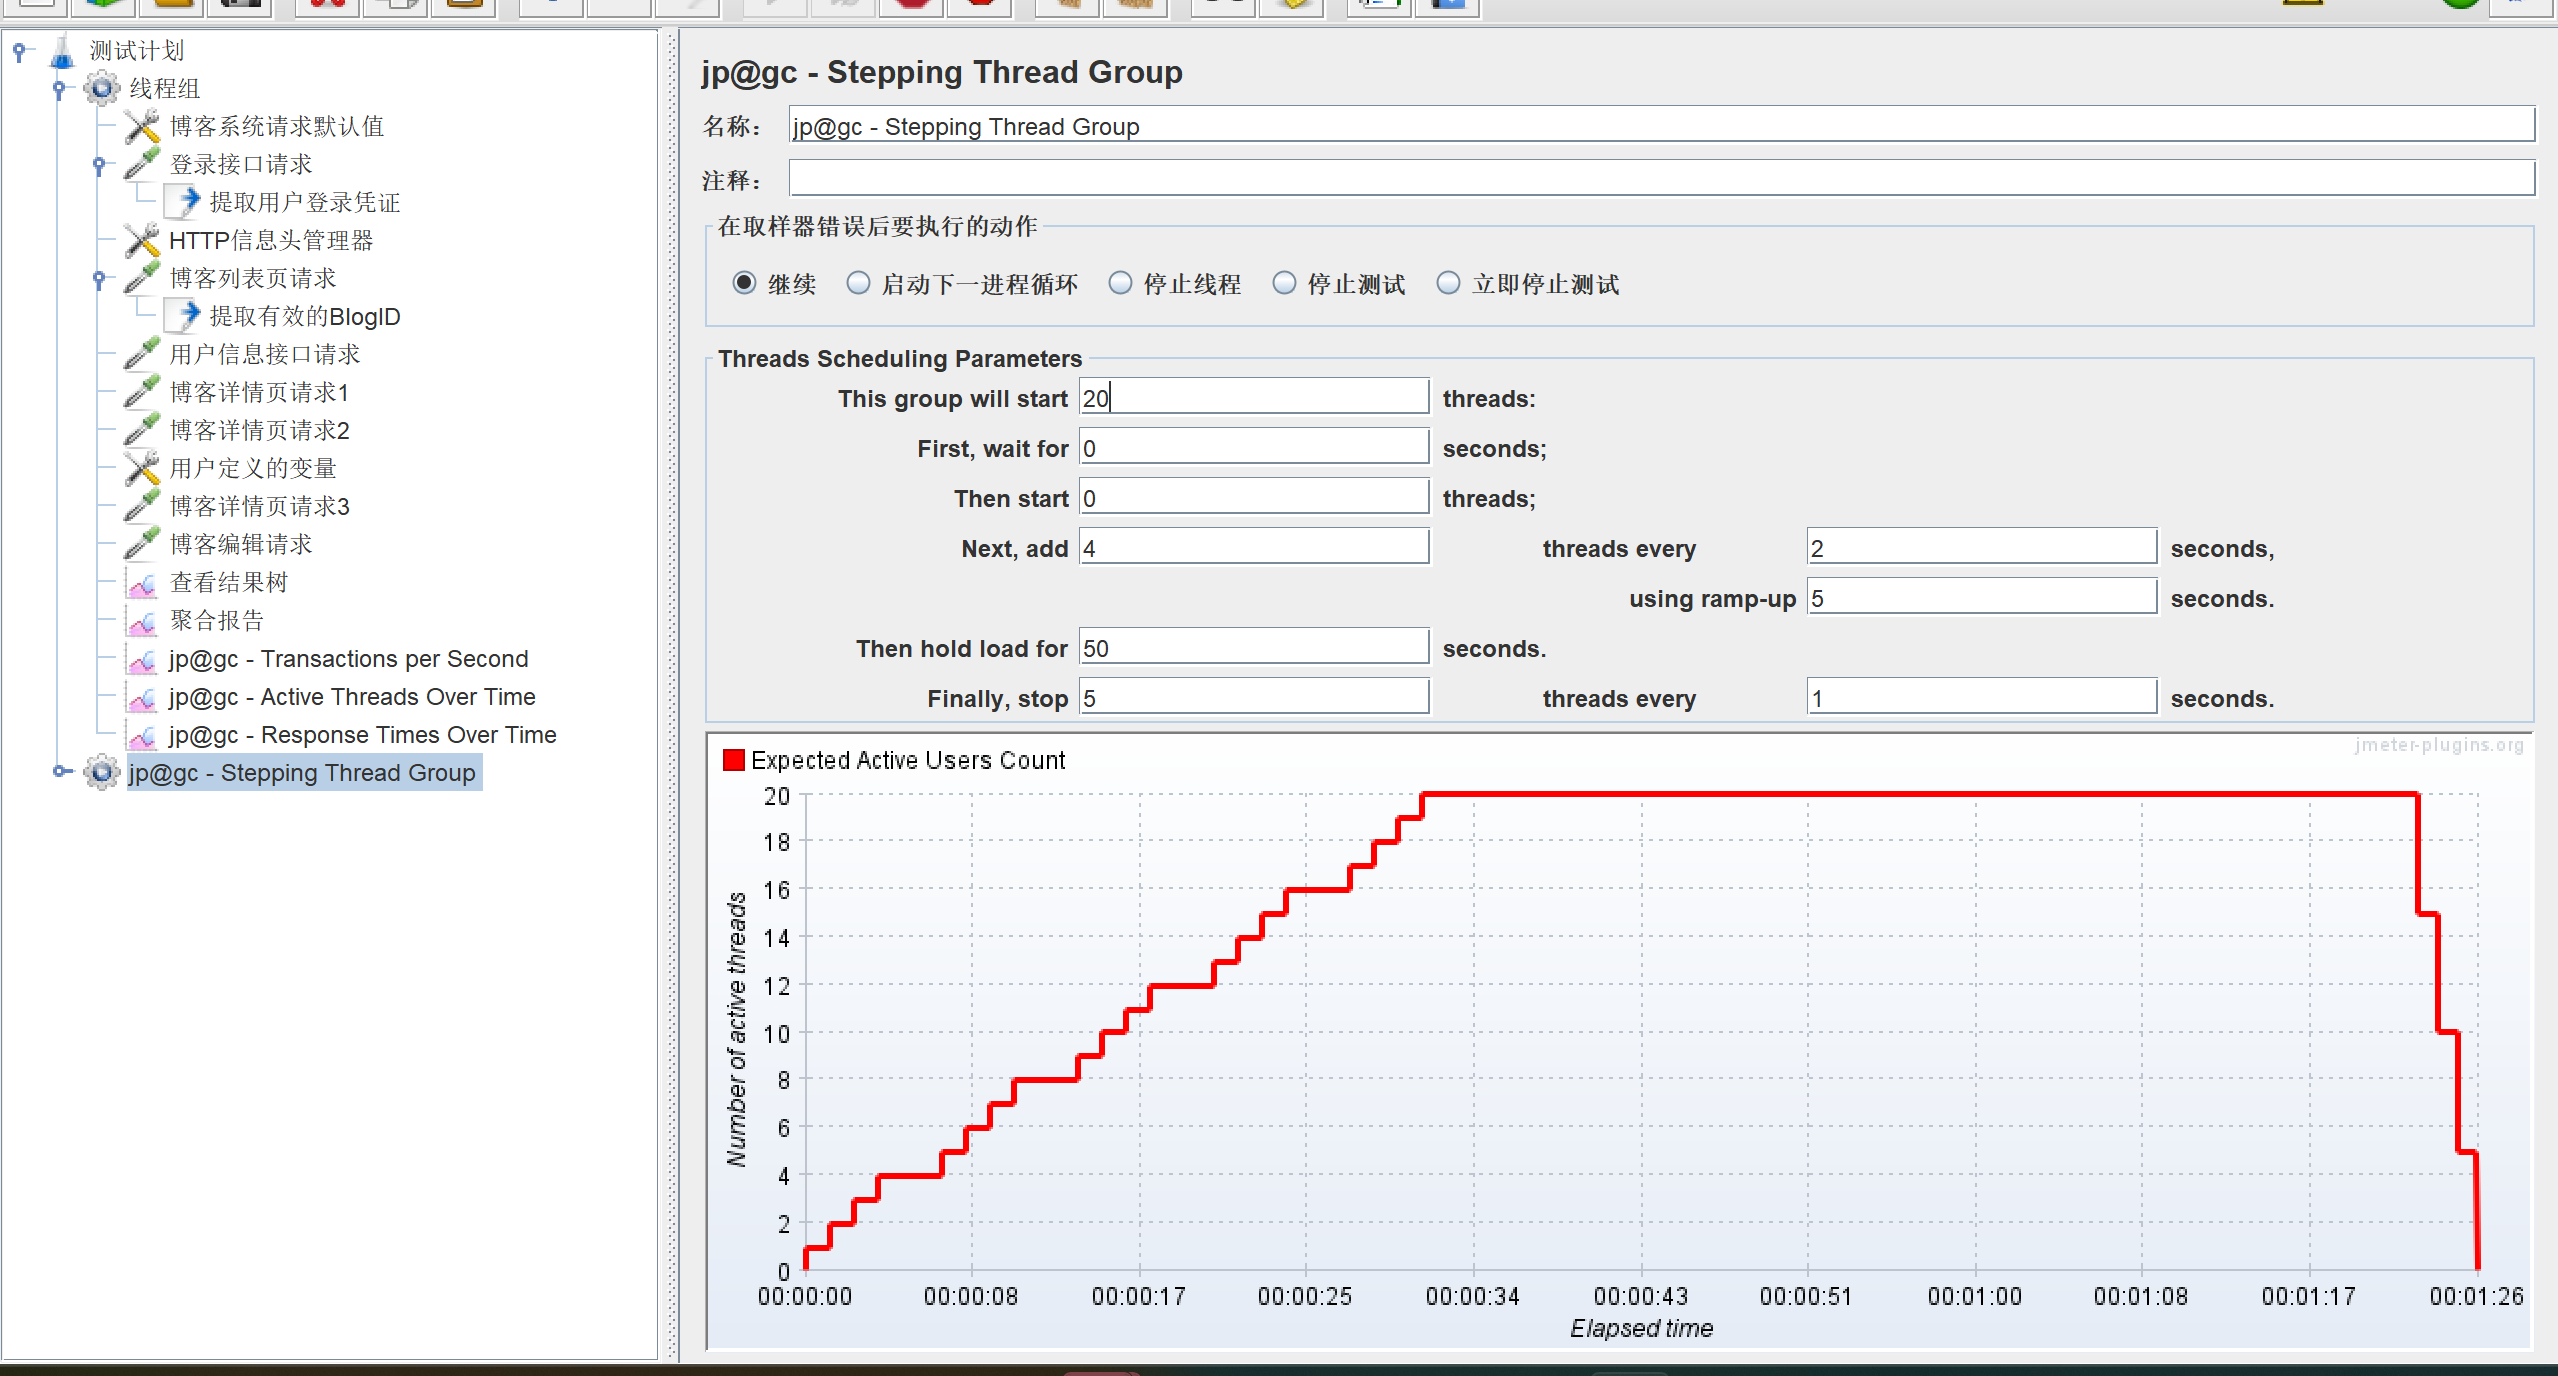The height and width of the screenshot is (1376, 2558).
Task: Select jp@gc - Active Threads Over Time
Action: coord(351,697)
